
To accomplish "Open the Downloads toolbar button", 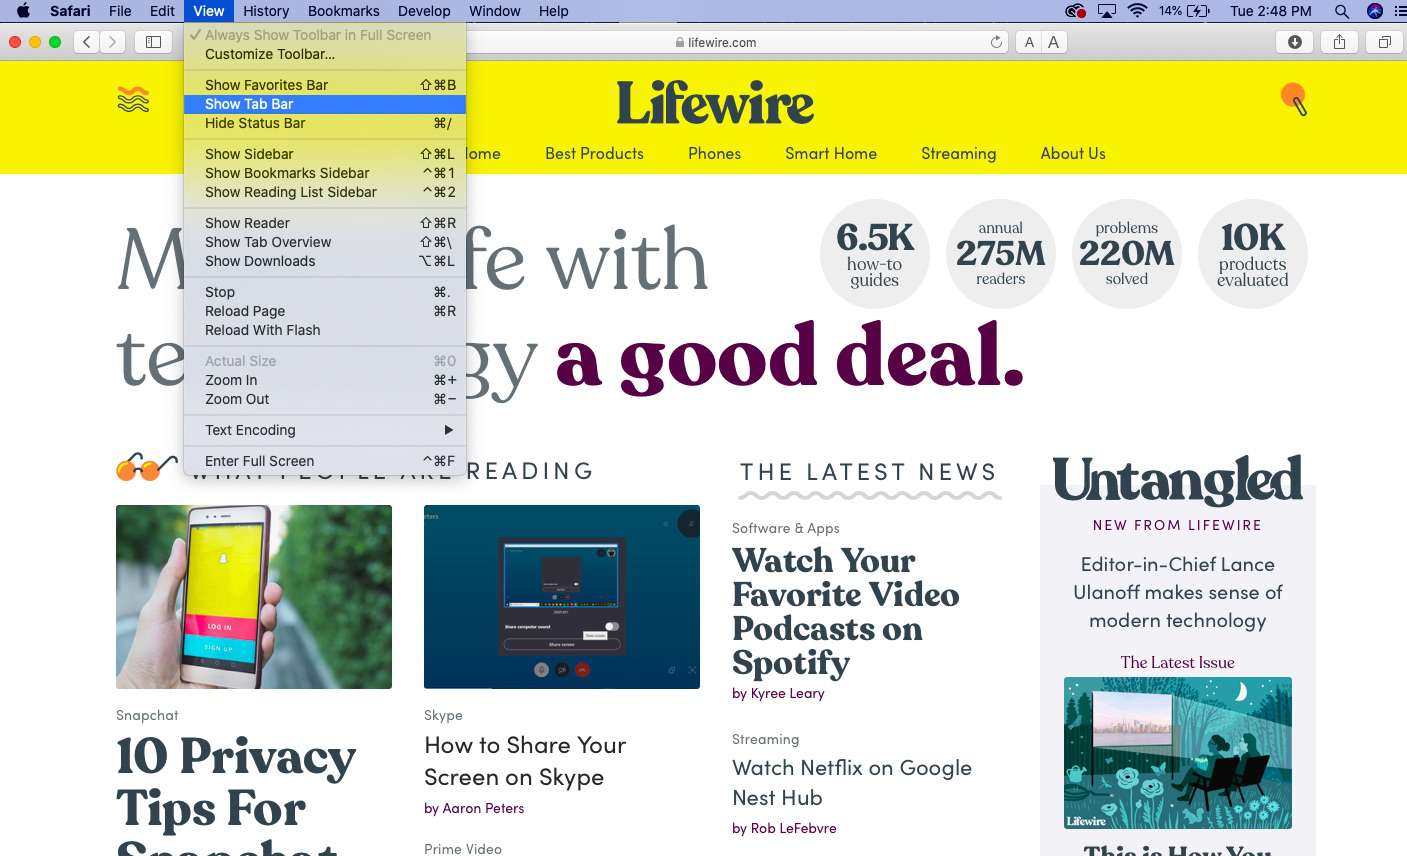I will tap(1294, 42).
